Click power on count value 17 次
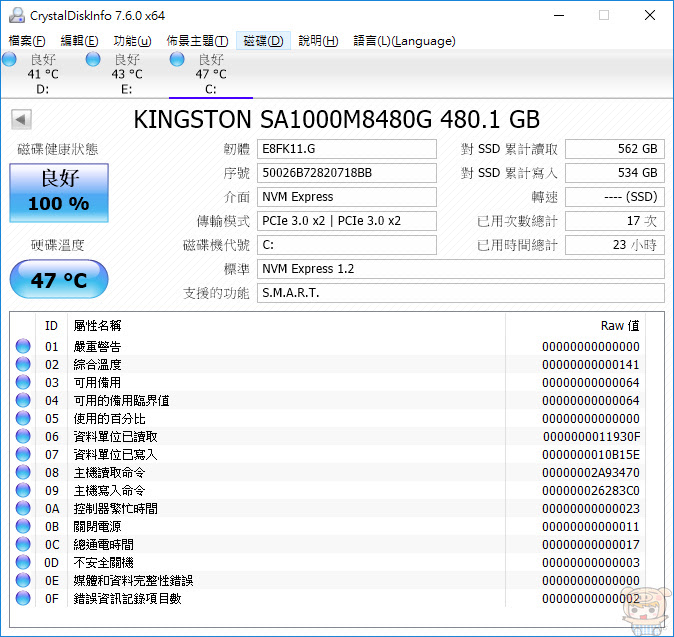This screenshot has height=637, width=674. (x=615, y=221)
